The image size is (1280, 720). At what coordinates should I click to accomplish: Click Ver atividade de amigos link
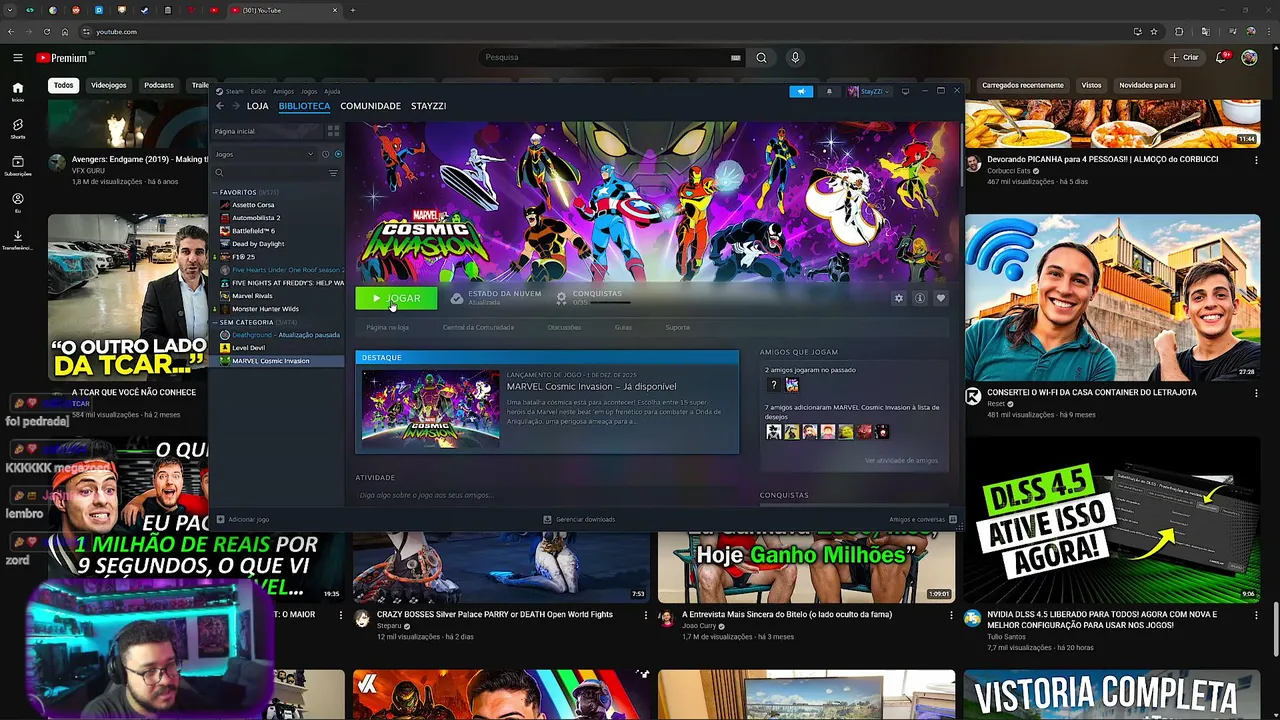(x=901, y=461)
